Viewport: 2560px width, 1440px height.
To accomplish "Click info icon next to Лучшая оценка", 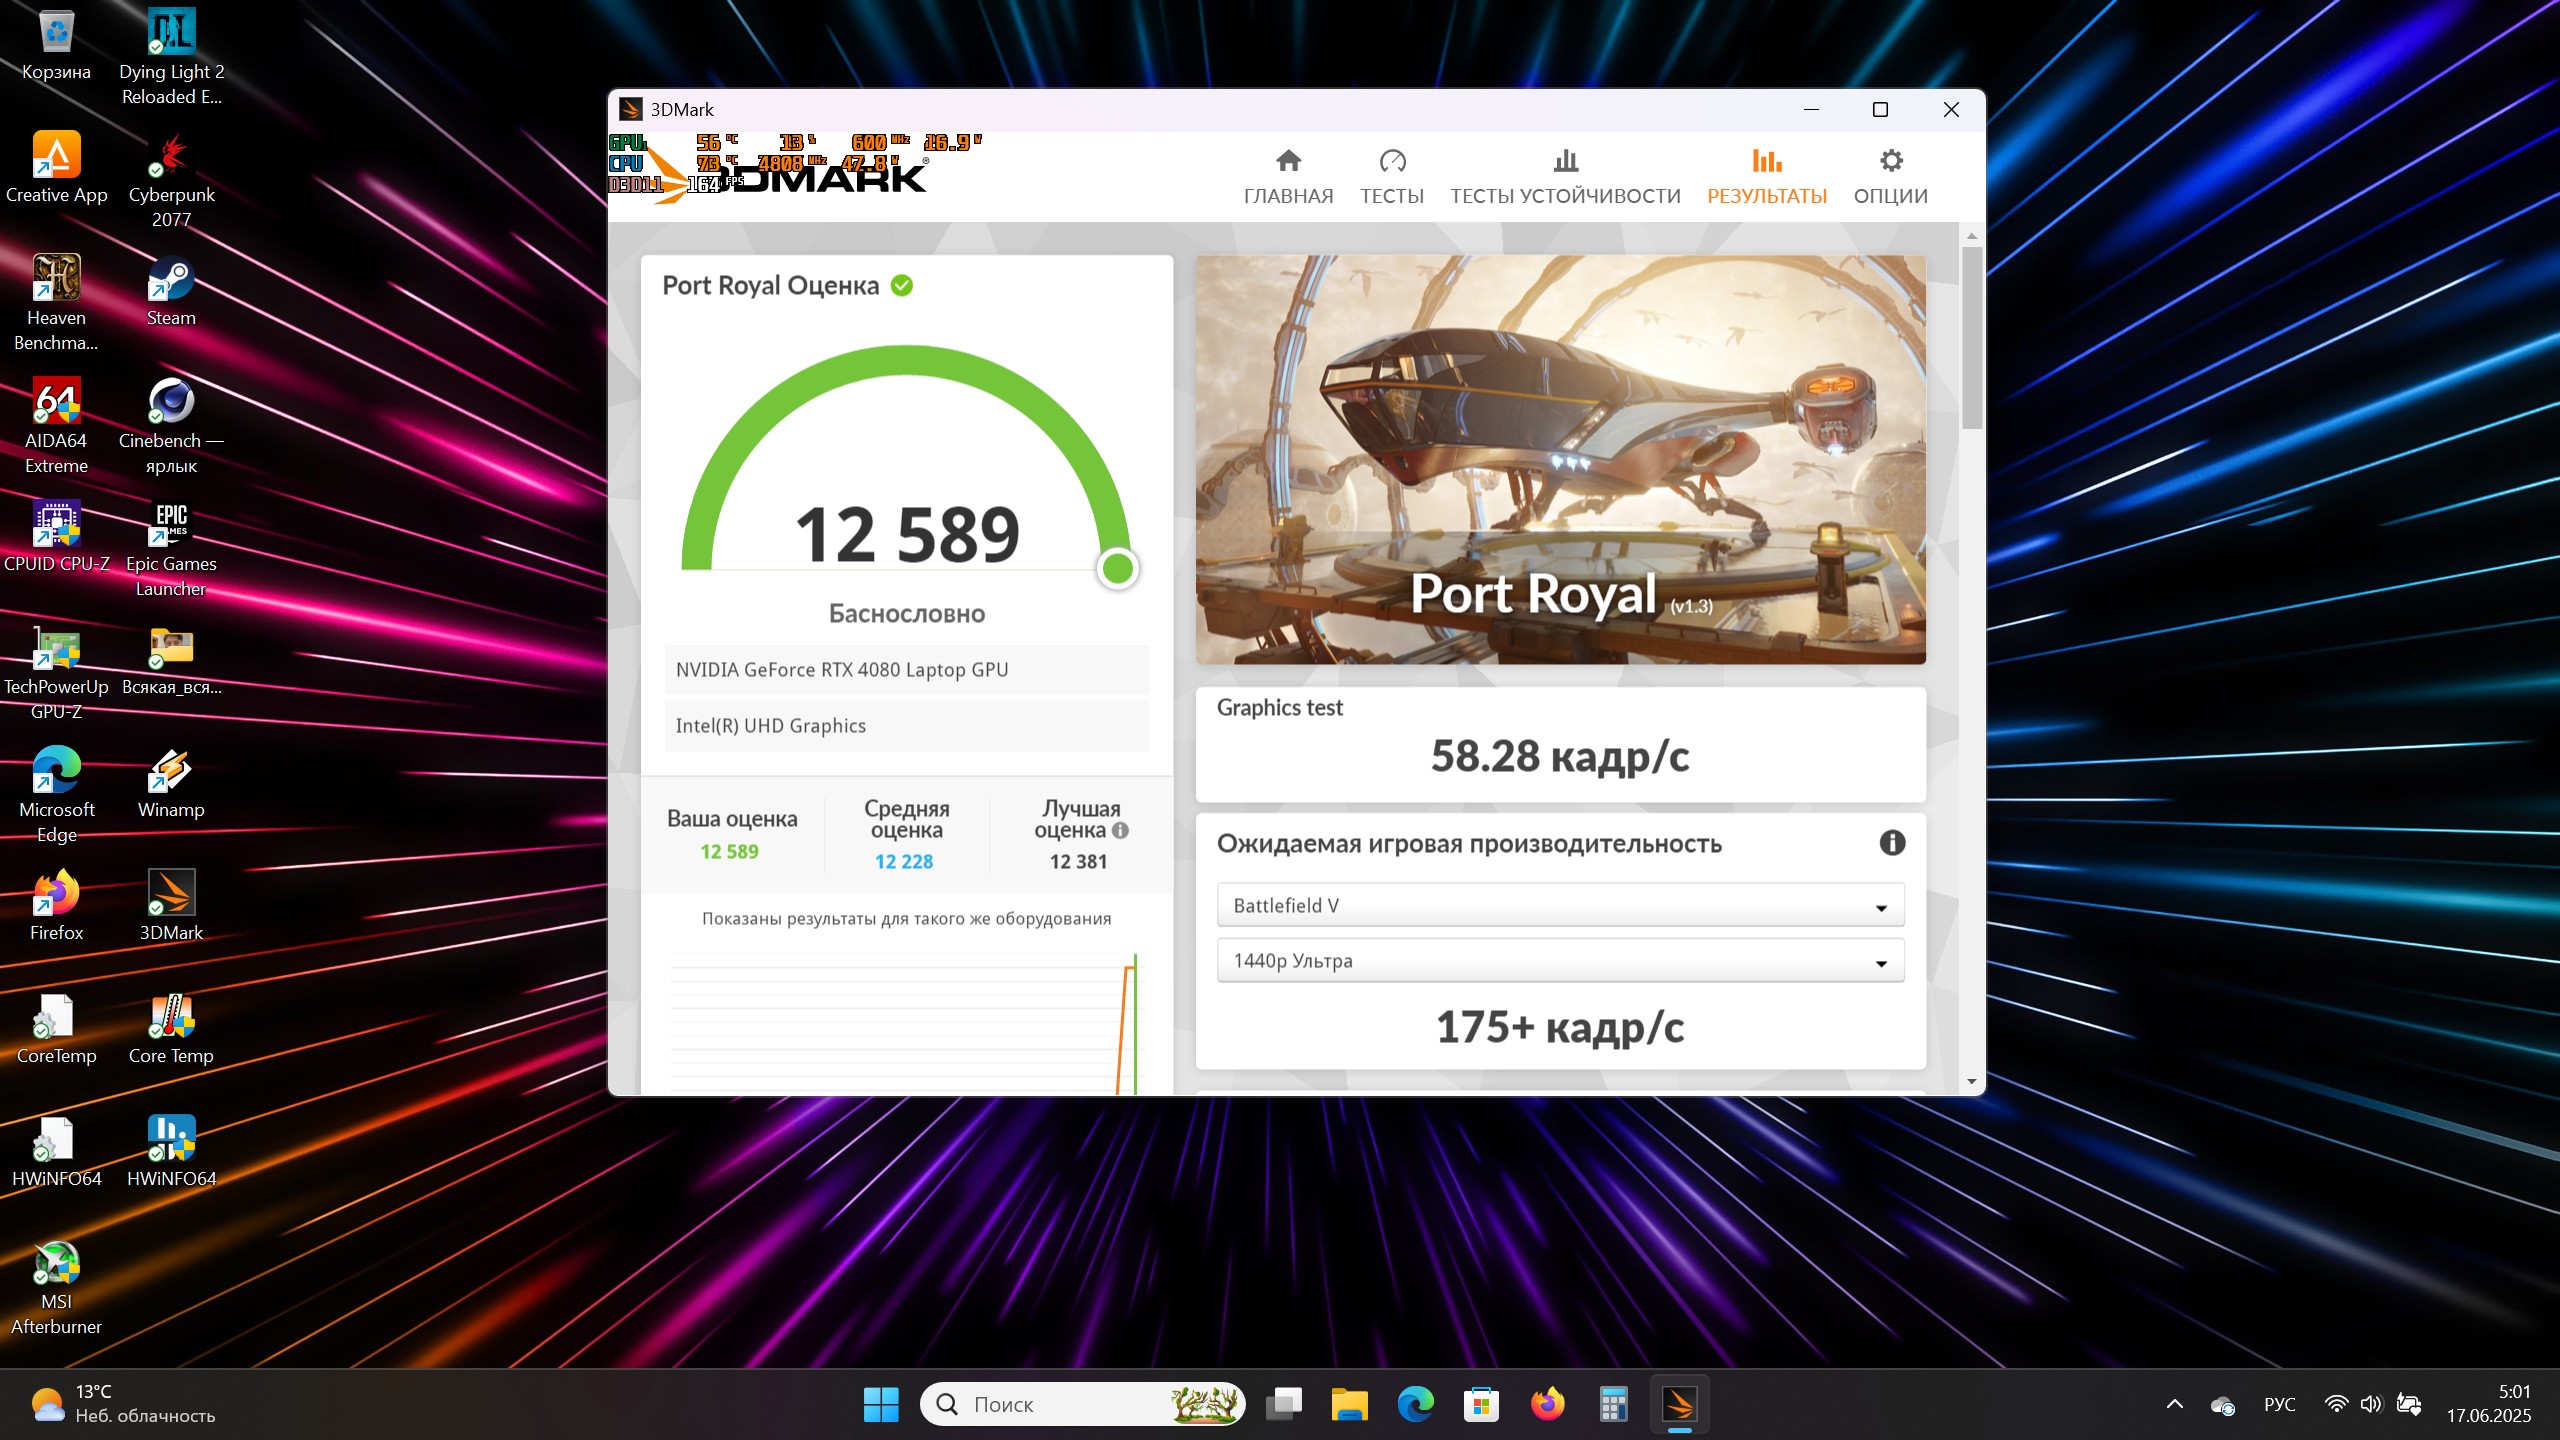I will 1121,830.
